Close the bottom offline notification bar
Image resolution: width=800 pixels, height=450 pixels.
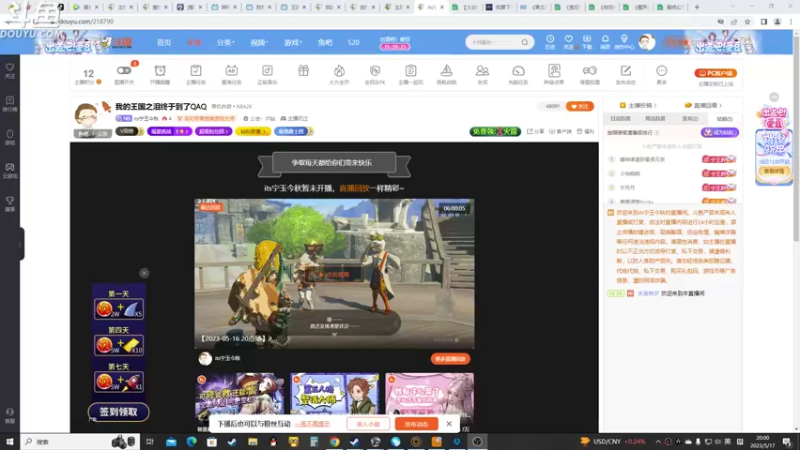(449, 423)
